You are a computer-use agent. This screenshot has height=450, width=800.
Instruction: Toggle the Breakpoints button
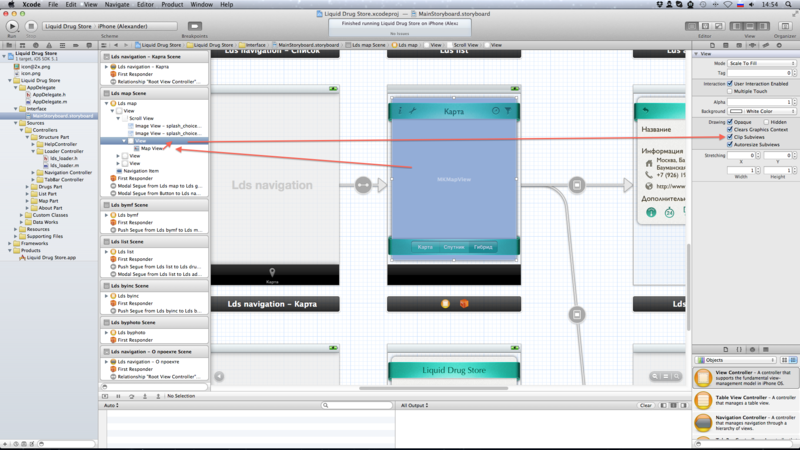(194, 26)
